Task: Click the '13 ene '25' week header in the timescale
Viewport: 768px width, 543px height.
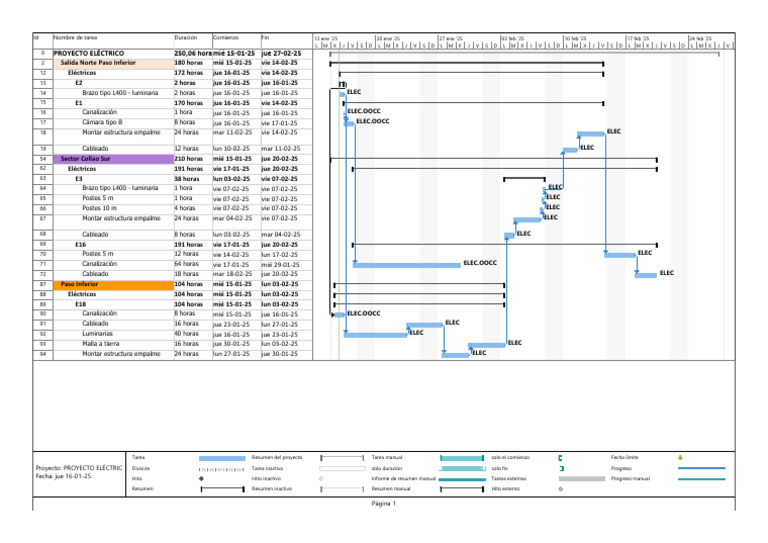Action: pyautogui.click(x=326, y=38)
